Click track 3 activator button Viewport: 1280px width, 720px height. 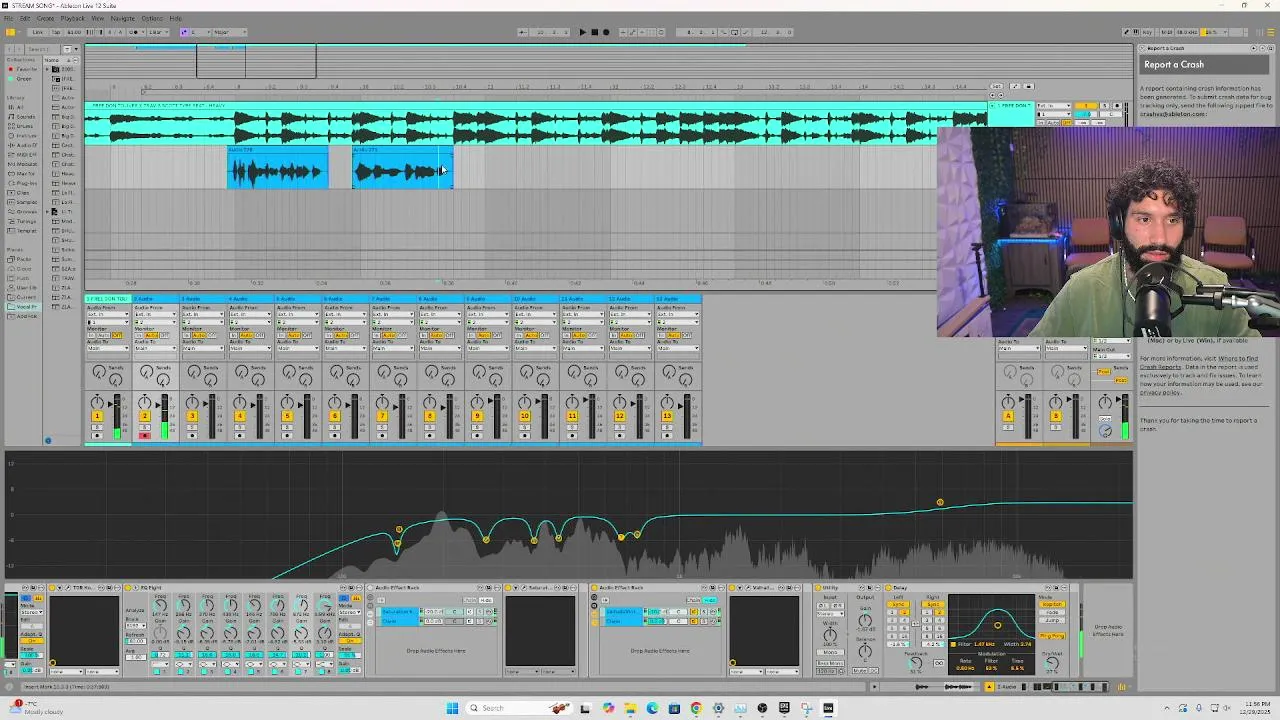(192, 416)
